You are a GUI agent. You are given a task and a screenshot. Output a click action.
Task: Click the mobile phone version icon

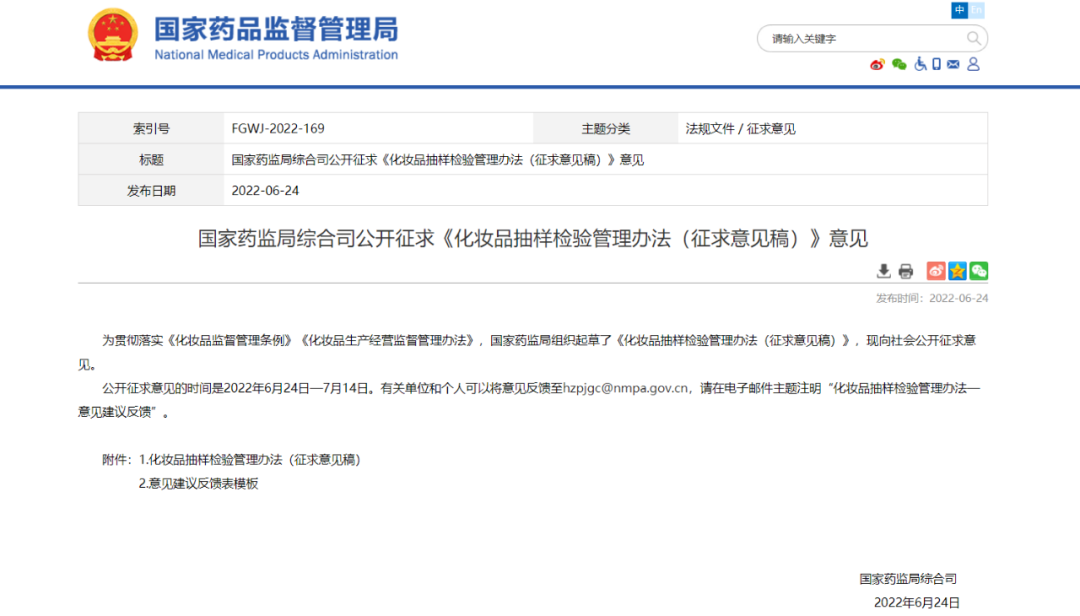936,65
